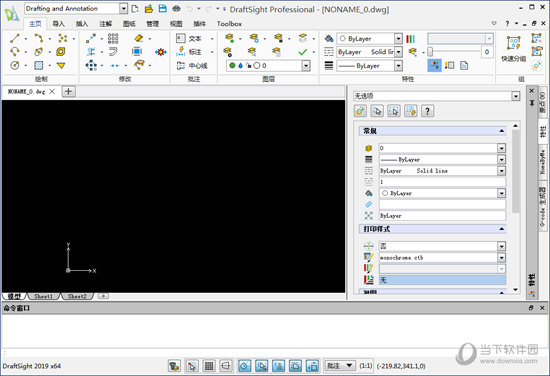Switch to the 注解 annotate ribbon tab
The image size is (550, 376).
[x=105, y=24]
